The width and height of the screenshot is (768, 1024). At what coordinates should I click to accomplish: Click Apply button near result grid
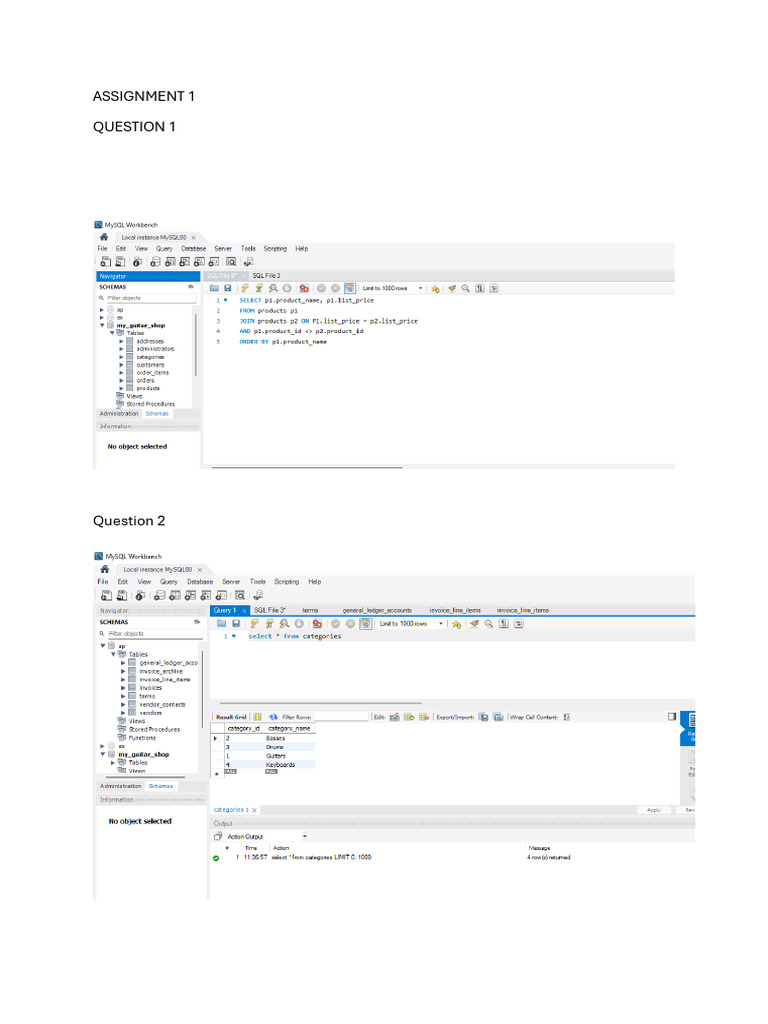pyautogui.click(x=654, y=810)
